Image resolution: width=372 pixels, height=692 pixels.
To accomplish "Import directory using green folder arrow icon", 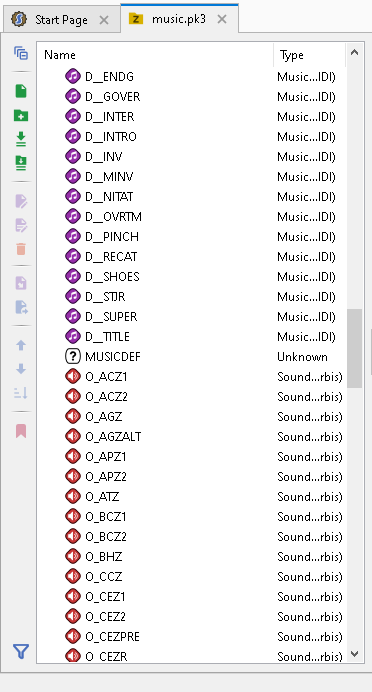I will (21, 163).
